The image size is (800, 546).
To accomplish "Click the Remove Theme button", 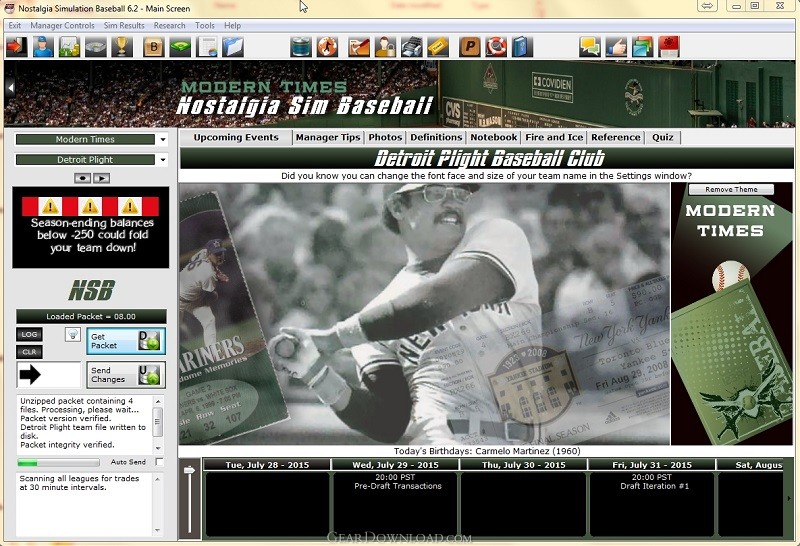I will (x=731, y=189).
